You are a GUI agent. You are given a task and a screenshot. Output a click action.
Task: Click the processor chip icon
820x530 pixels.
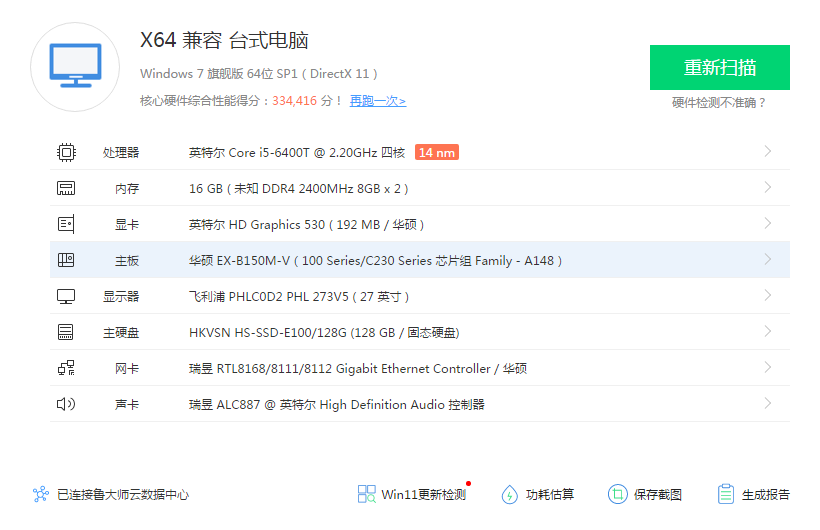point(66,152)
